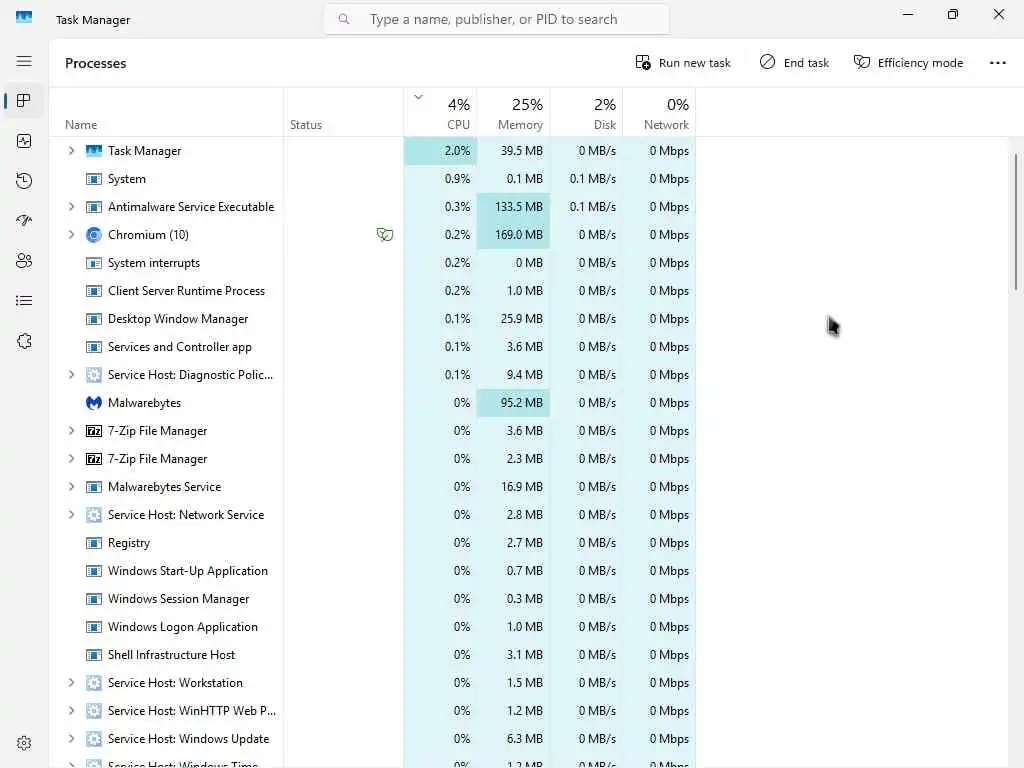Select Windows Session Manager row
Image resolution: width=1024 pixels, height=768 pixels.
[372, 599]
